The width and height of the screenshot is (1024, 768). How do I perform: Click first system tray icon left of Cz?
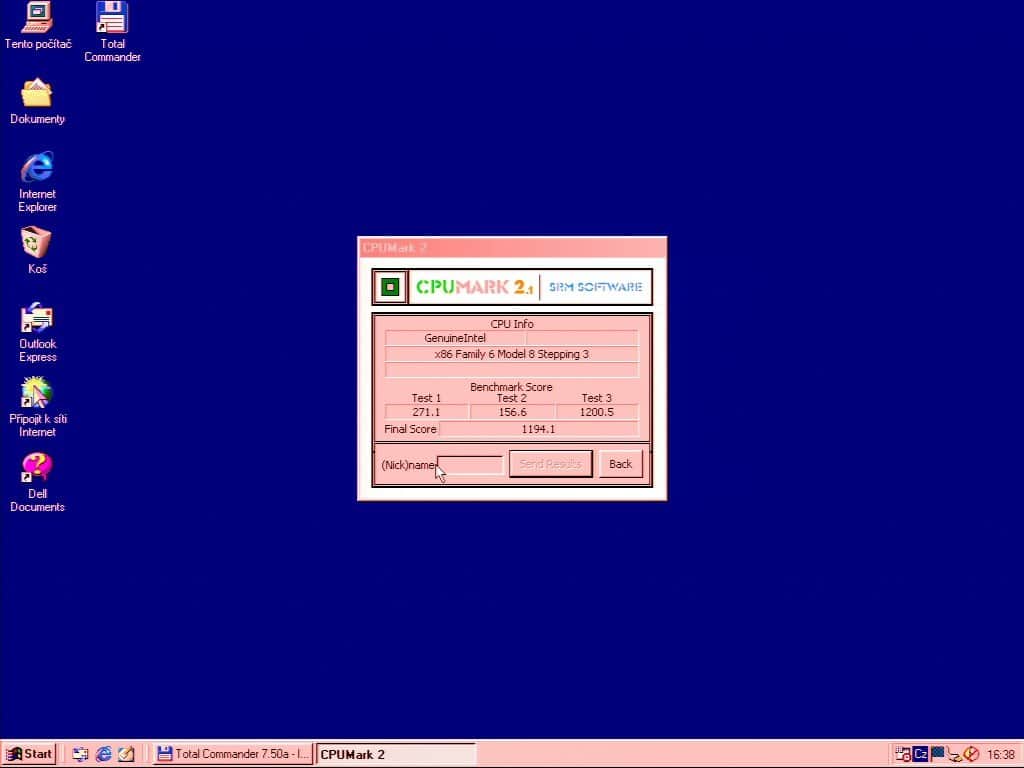903,754
